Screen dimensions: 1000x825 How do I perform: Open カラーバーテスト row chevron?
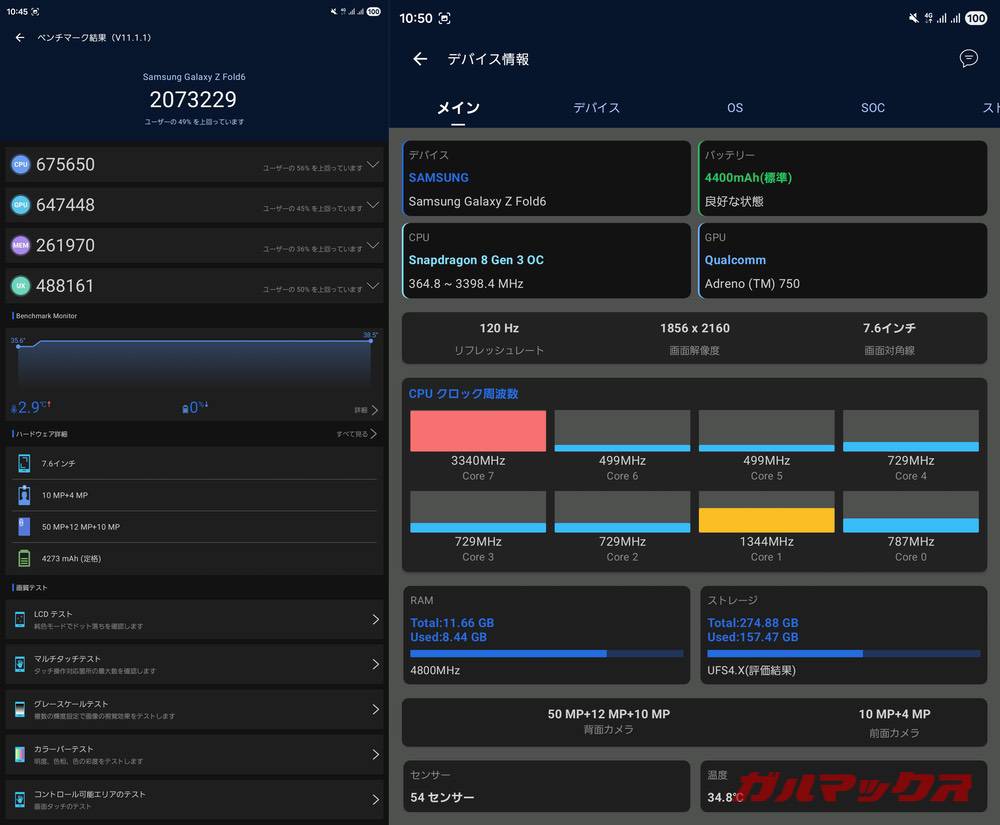click(x=375, y=754)
